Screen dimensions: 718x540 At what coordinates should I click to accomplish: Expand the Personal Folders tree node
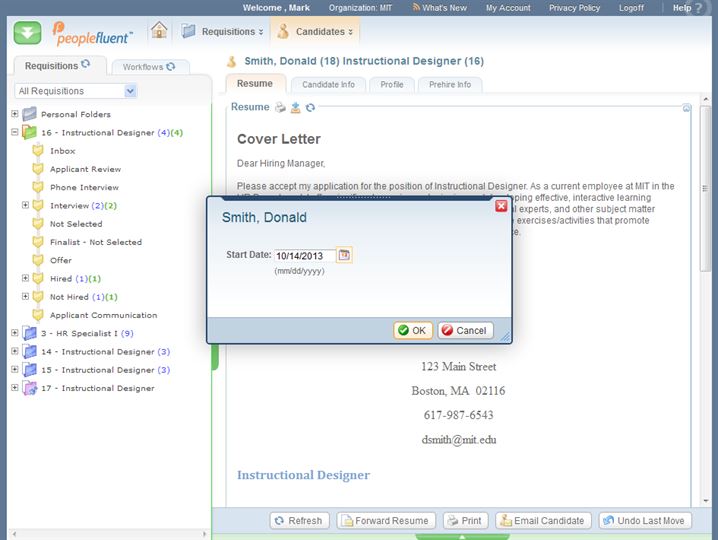click(14, 114)
